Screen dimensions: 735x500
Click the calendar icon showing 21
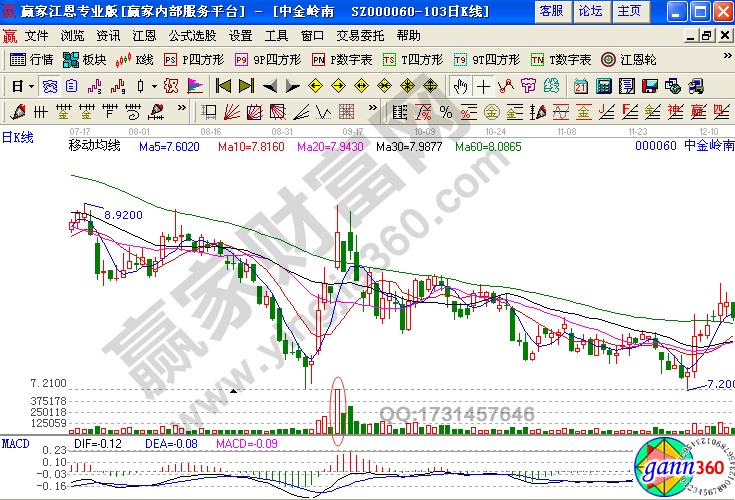click(582, 85)
